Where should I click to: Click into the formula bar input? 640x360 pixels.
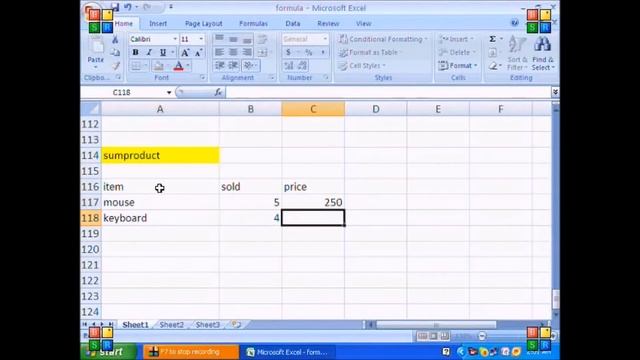(x=387, y=92)
